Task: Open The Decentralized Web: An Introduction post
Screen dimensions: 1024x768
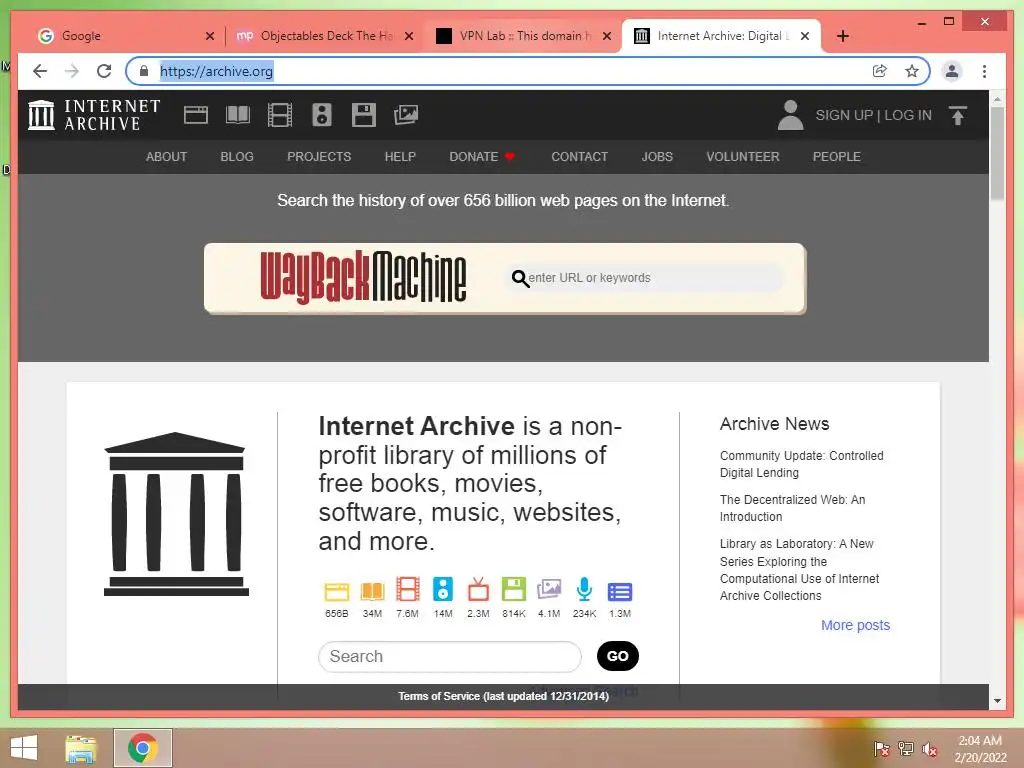Action: point(792,508)
